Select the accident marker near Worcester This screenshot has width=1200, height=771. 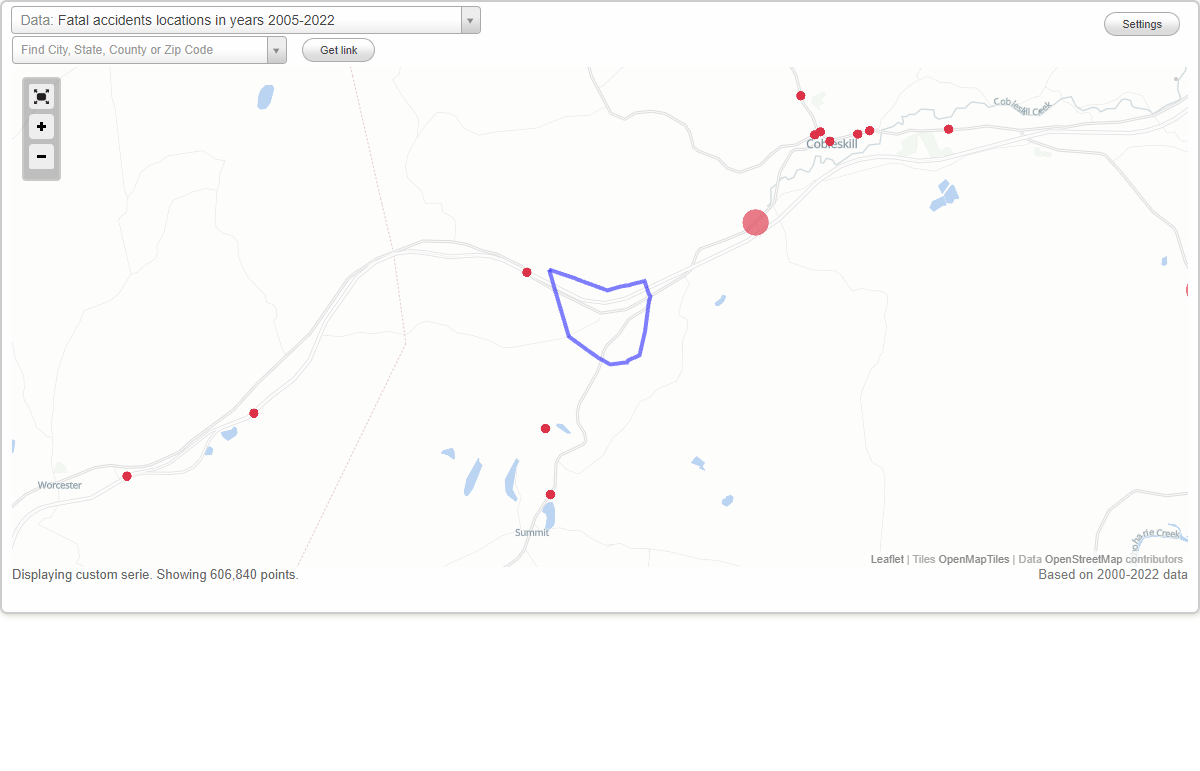tap(127, 476)
